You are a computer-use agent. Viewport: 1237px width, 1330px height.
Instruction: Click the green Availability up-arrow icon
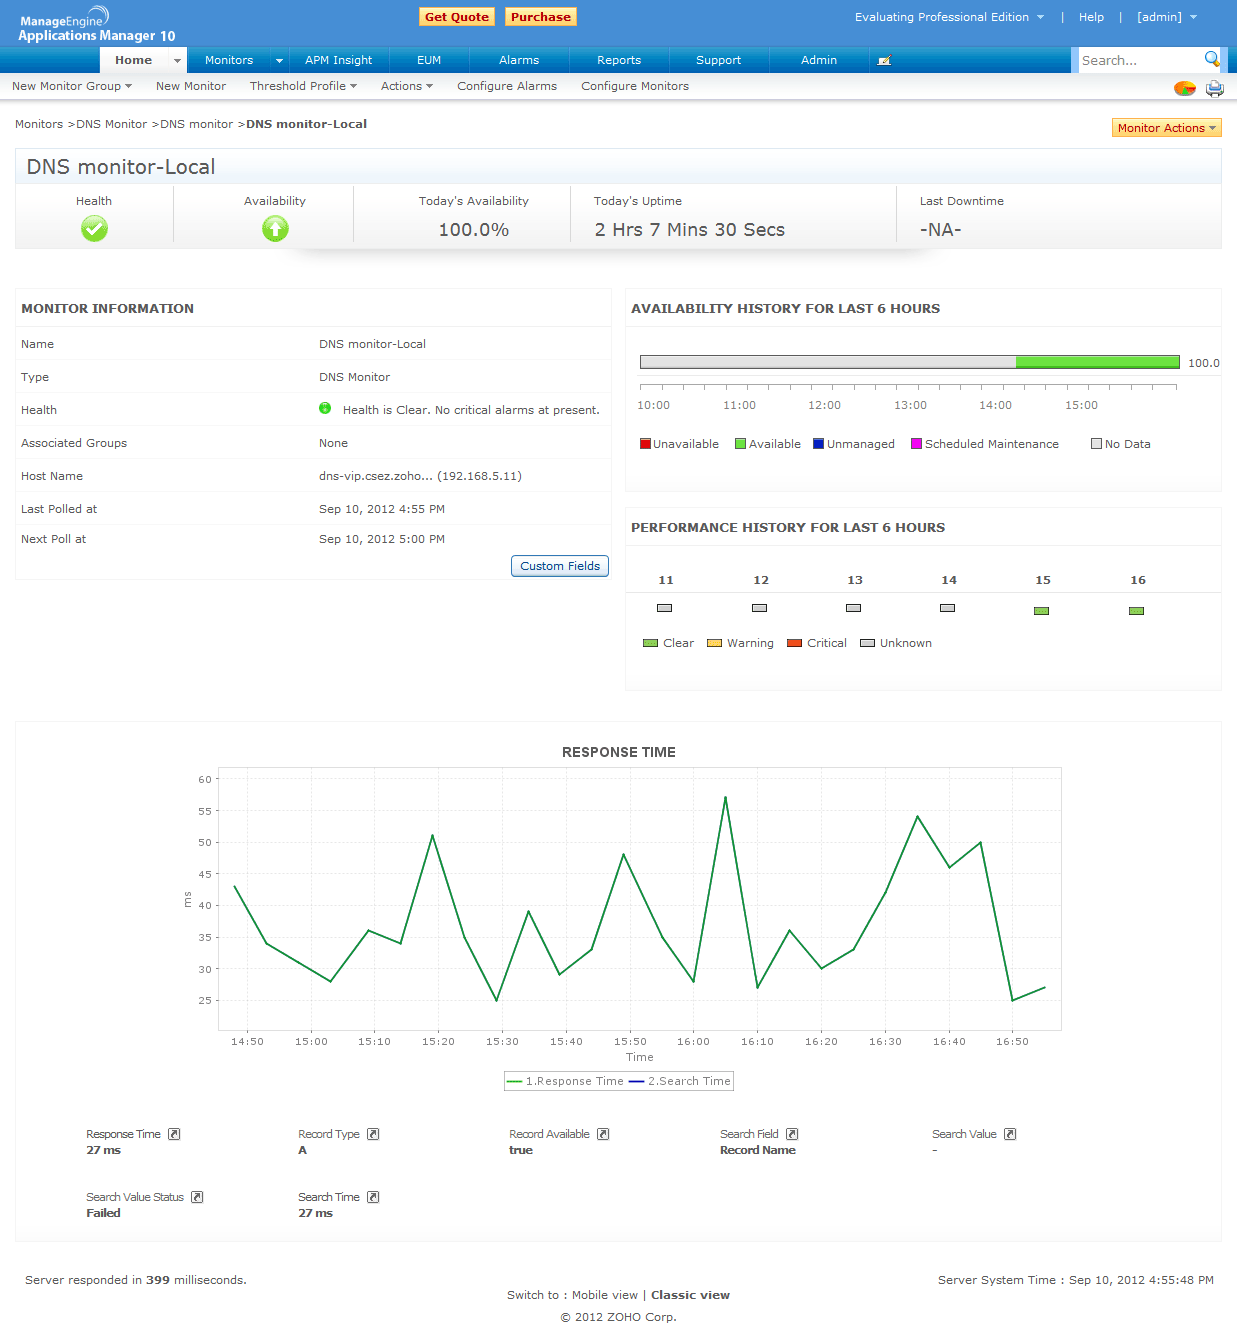pyautogui.click(x=275, y=229)
